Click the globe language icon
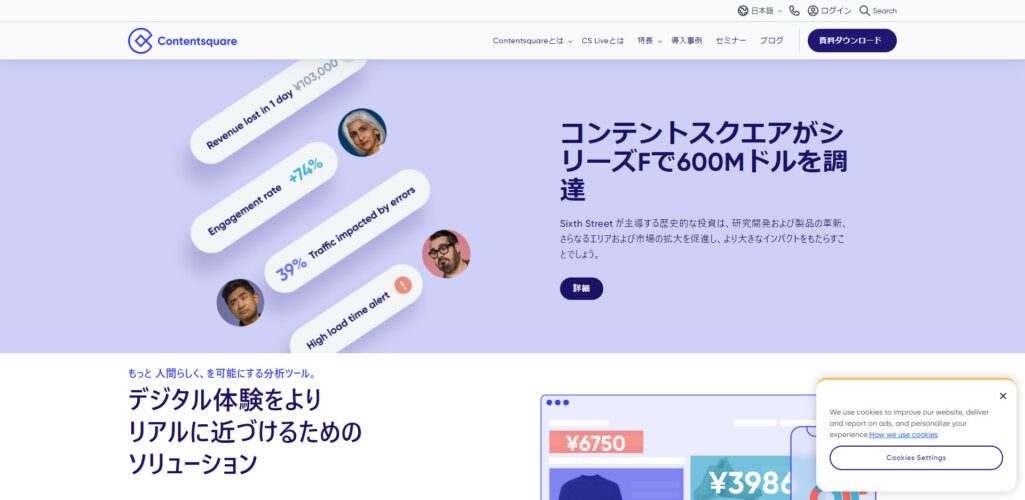Viewport: 1025px width, 500px height. click(x=743, y=10)
